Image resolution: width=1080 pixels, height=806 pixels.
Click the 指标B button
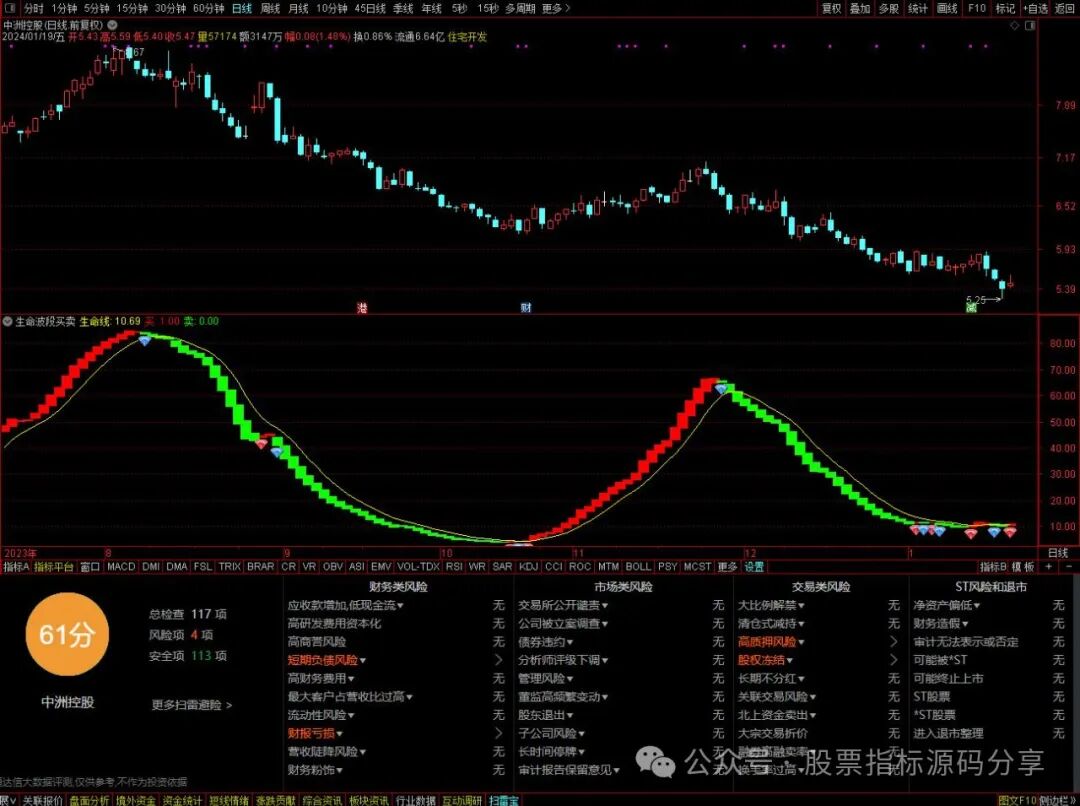point(993,566)
